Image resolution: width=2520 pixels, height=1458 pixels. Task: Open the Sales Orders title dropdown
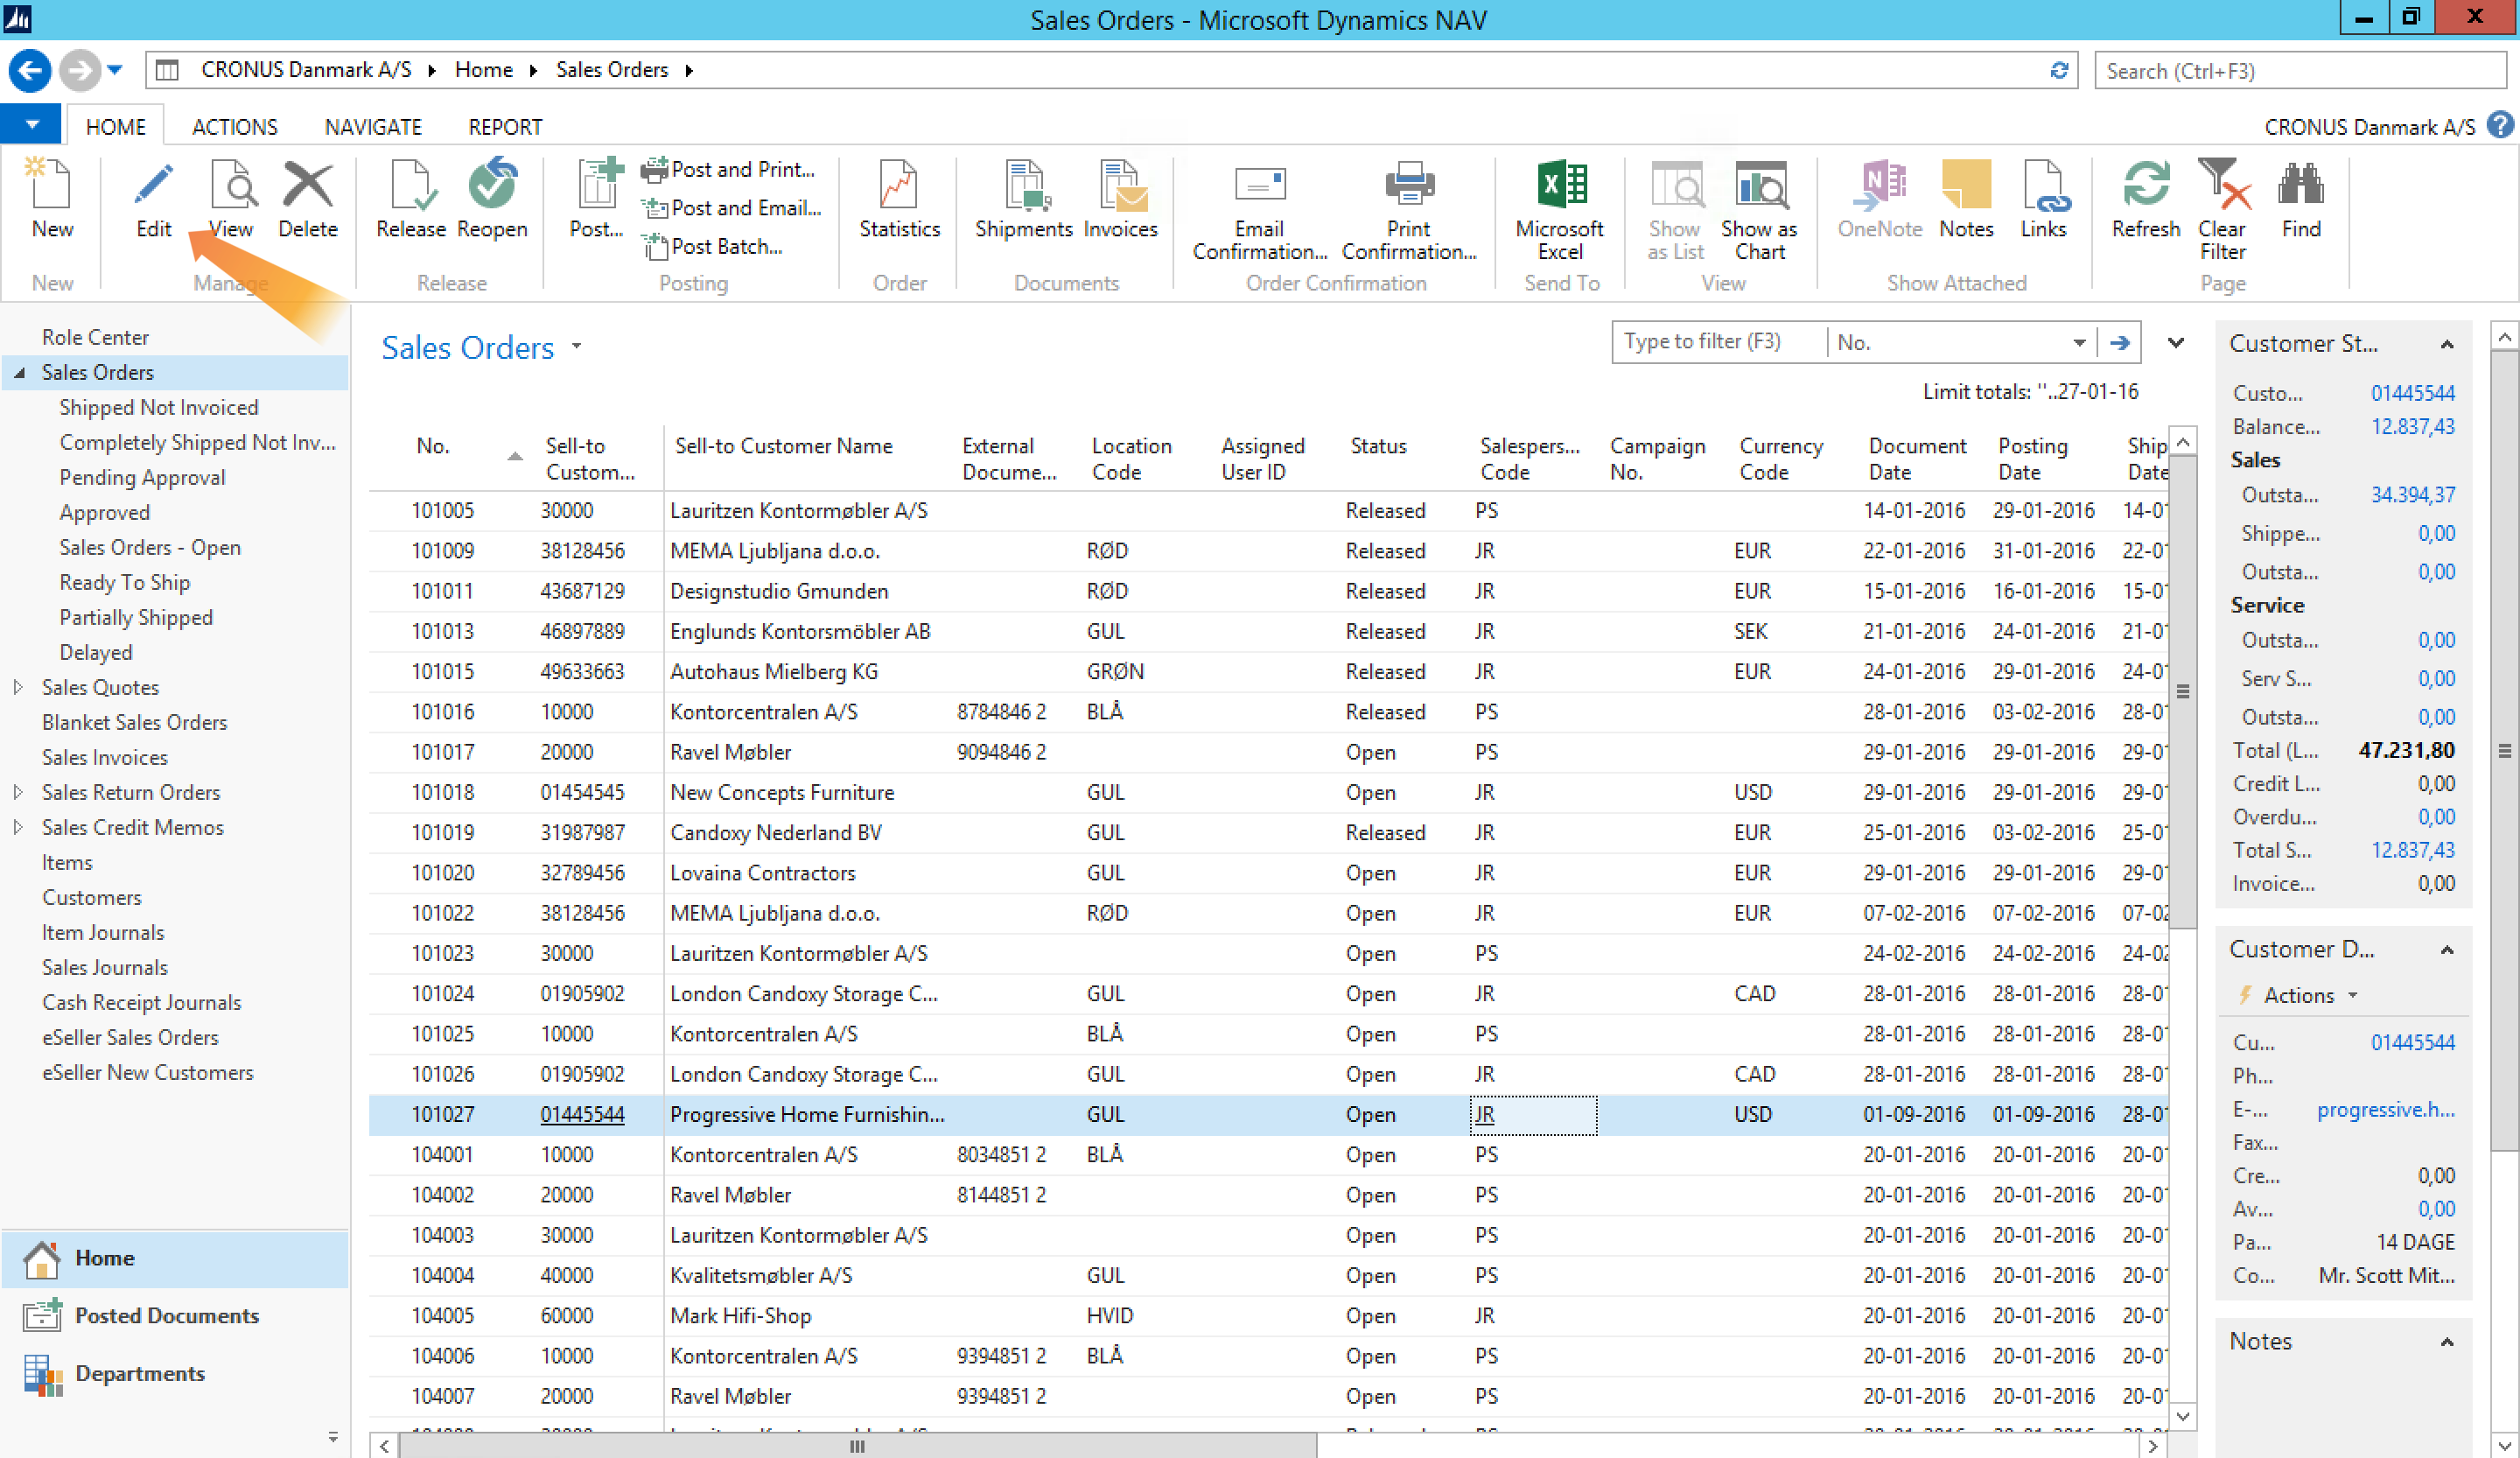(x=576, y=347)
